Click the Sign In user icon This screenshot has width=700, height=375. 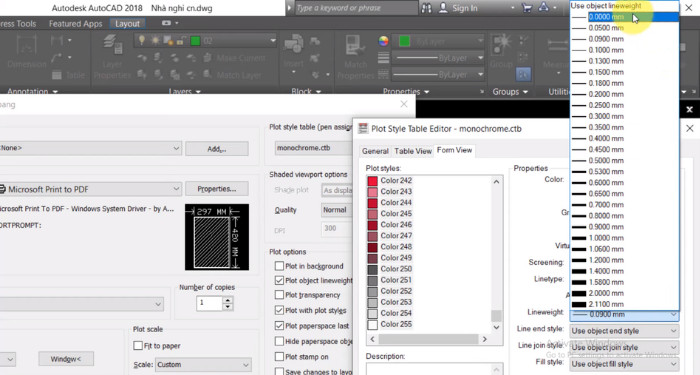[x=443, y=8]
